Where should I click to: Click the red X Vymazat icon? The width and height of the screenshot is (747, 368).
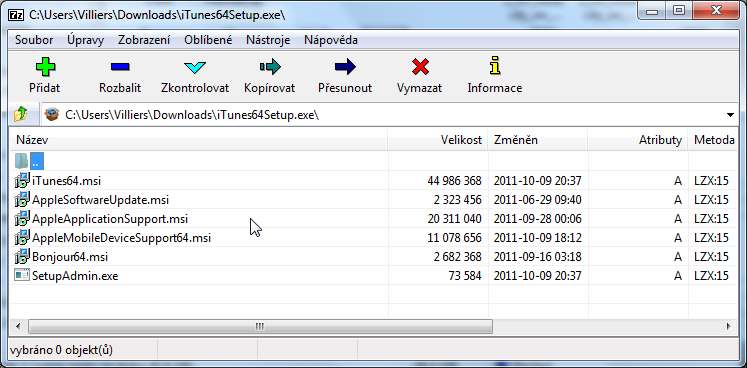pyautogui.click(x=420, y=67)
